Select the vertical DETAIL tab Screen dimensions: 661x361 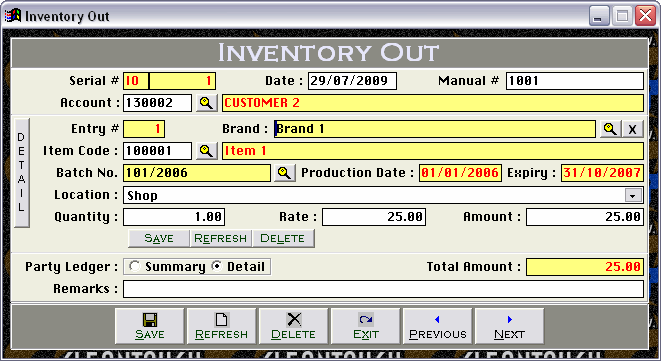tap(21, 172)
